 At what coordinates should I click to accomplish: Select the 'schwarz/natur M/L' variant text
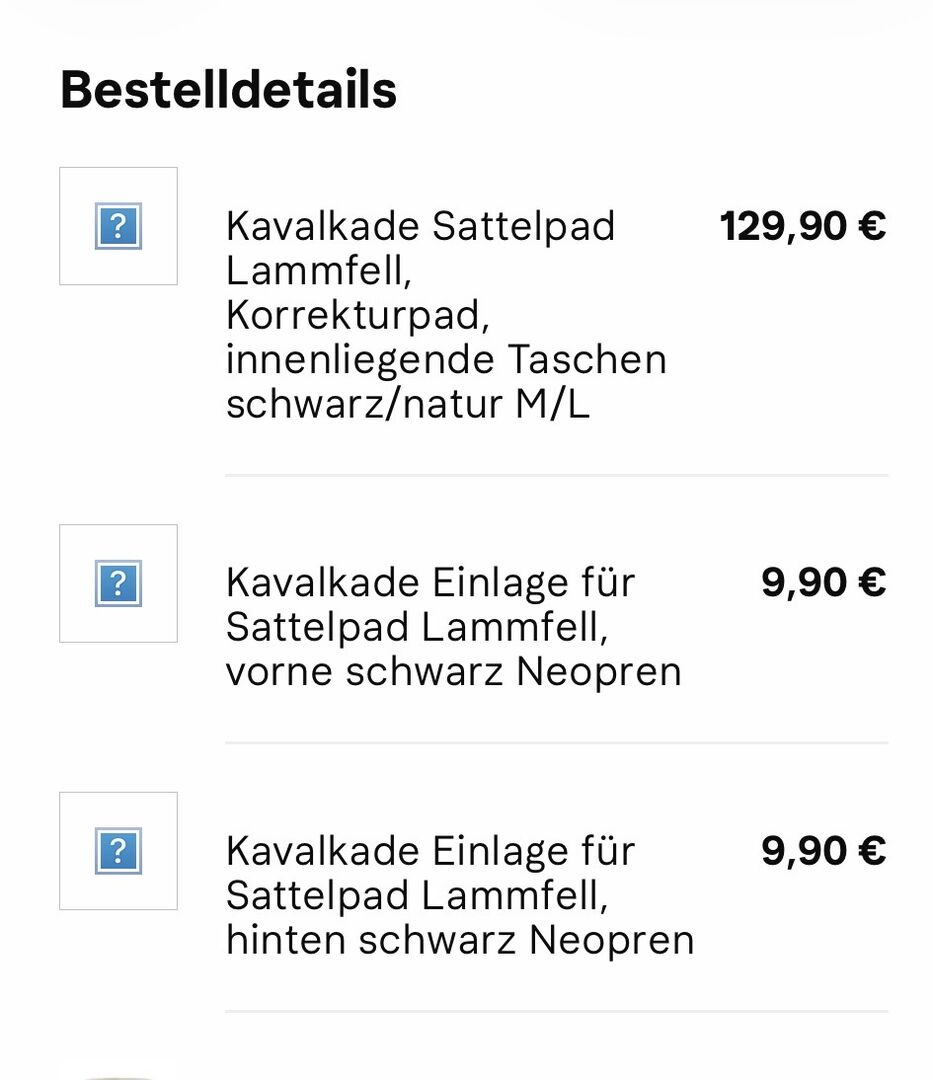coord(407,404)
